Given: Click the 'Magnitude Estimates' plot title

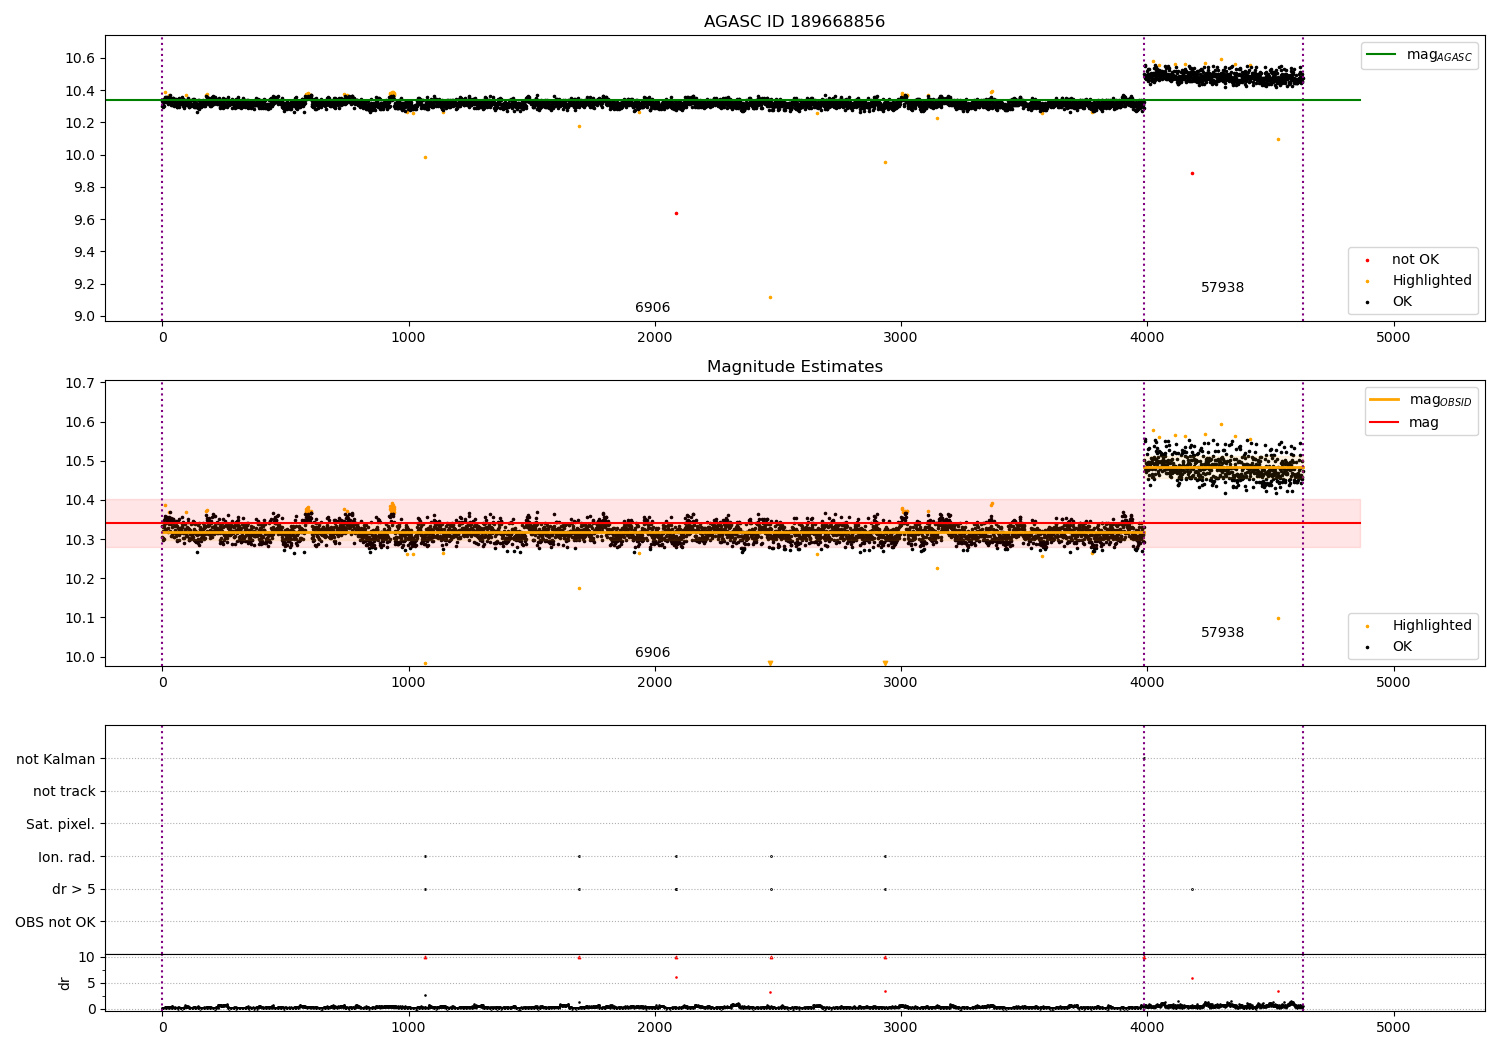Looking at the screenshot, I should 794,367.
